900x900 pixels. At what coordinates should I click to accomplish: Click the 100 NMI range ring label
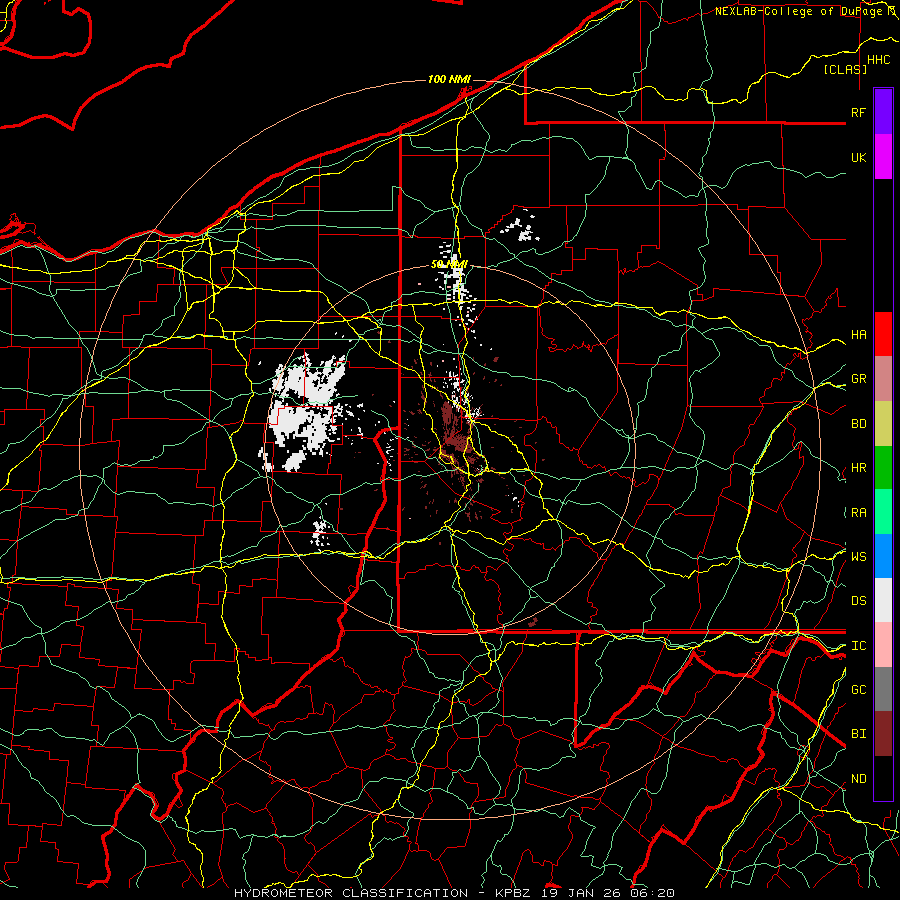(449, 79)
